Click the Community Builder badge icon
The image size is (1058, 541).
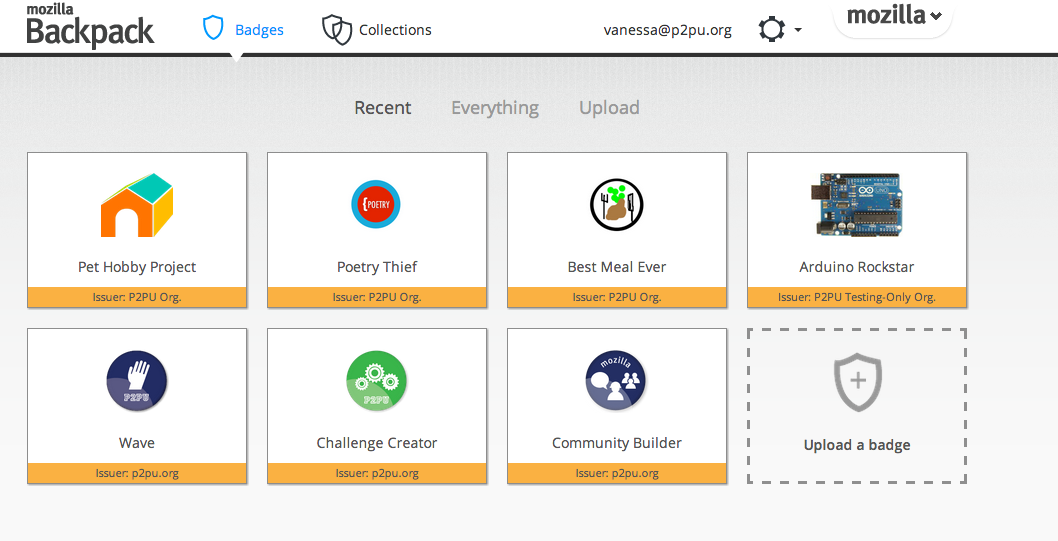point(616,380)
